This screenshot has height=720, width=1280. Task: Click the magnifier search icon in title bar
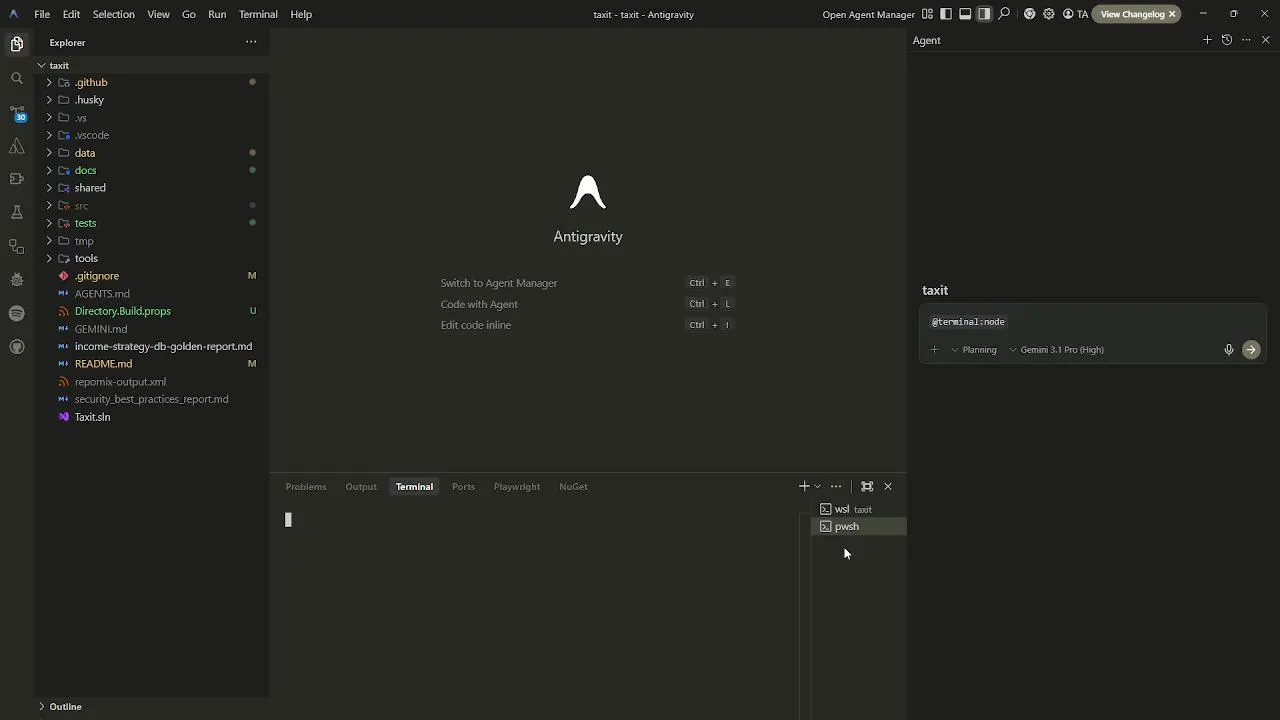click(1004, 14)
